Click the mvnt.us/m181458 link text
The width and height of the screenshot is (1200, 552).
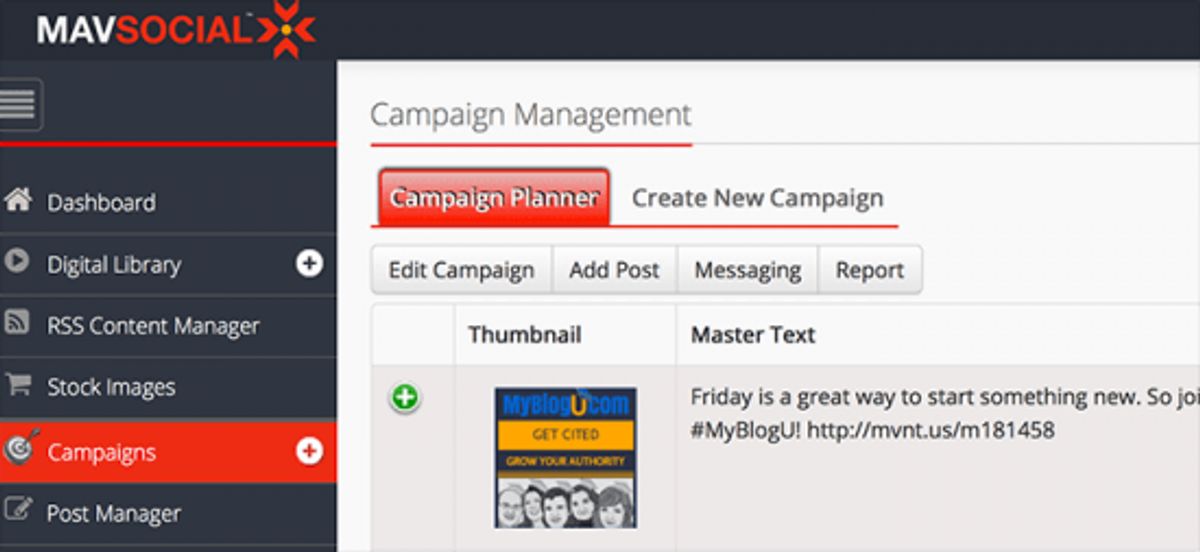click(x=931, y=431)
